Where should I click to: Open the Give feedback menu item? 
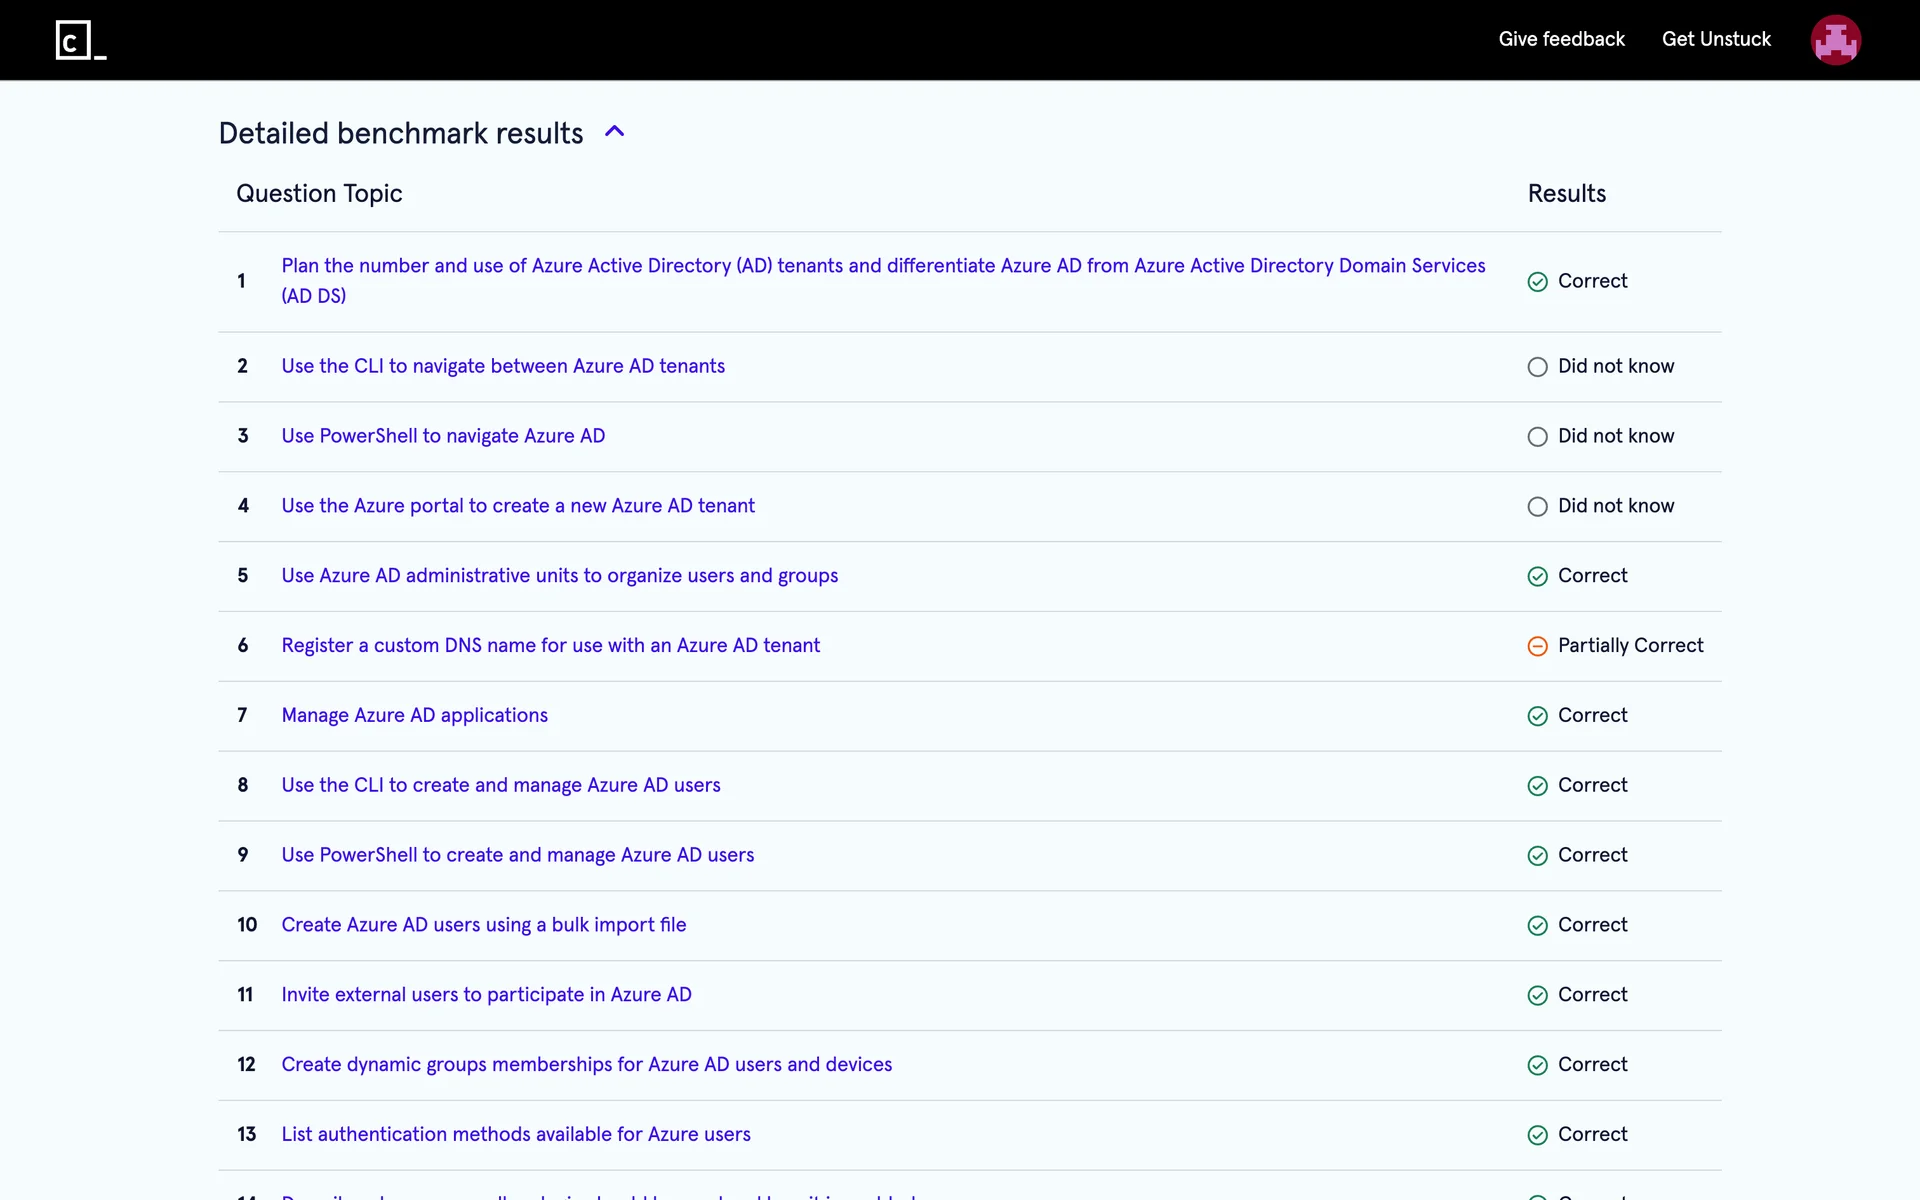(x=1561, y=39)
